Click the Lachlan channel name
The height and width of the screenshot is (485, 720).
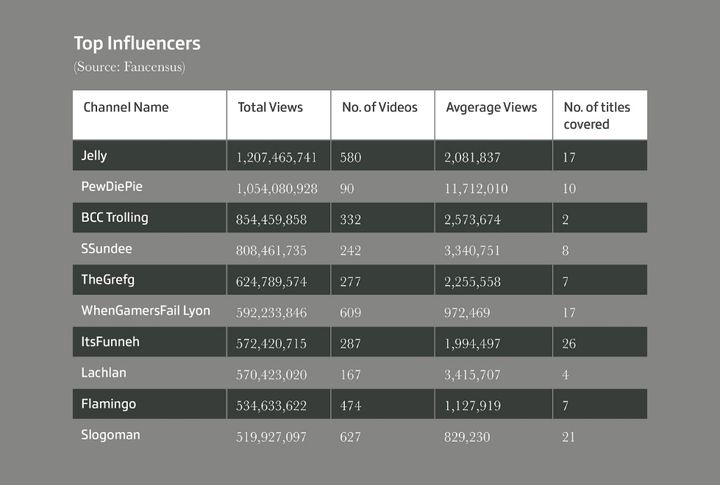(105, 373)
